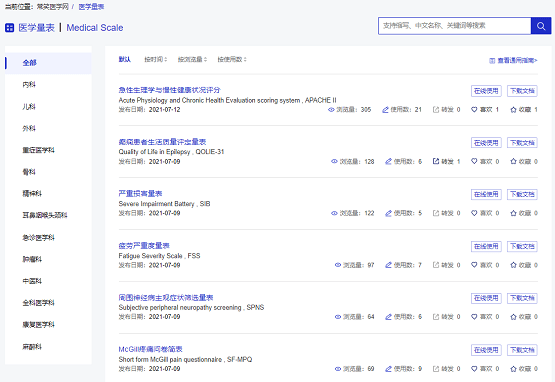Click the eye views icon for SF-MPQ
The height and width of the screenshot is (382, 555).
(x=338, y=369)
